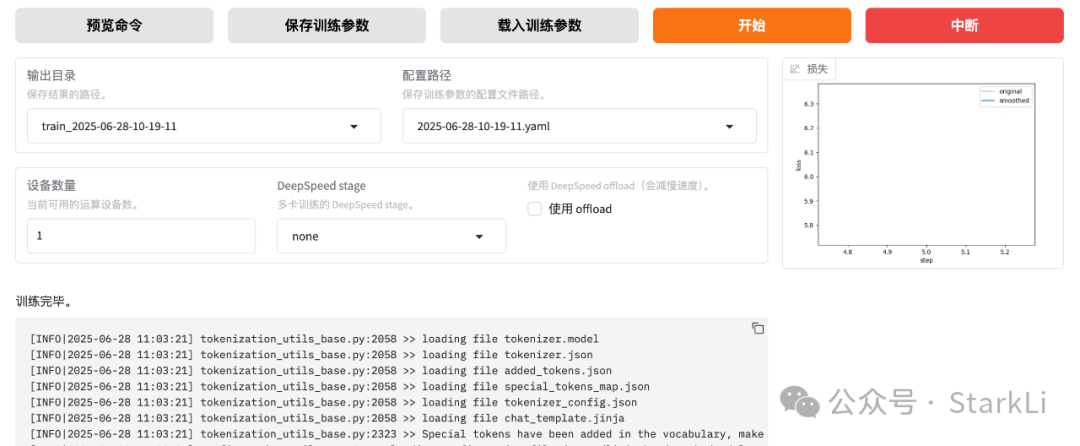
Task: Click the log line loading file tokenizer.model
Action: 314,339
